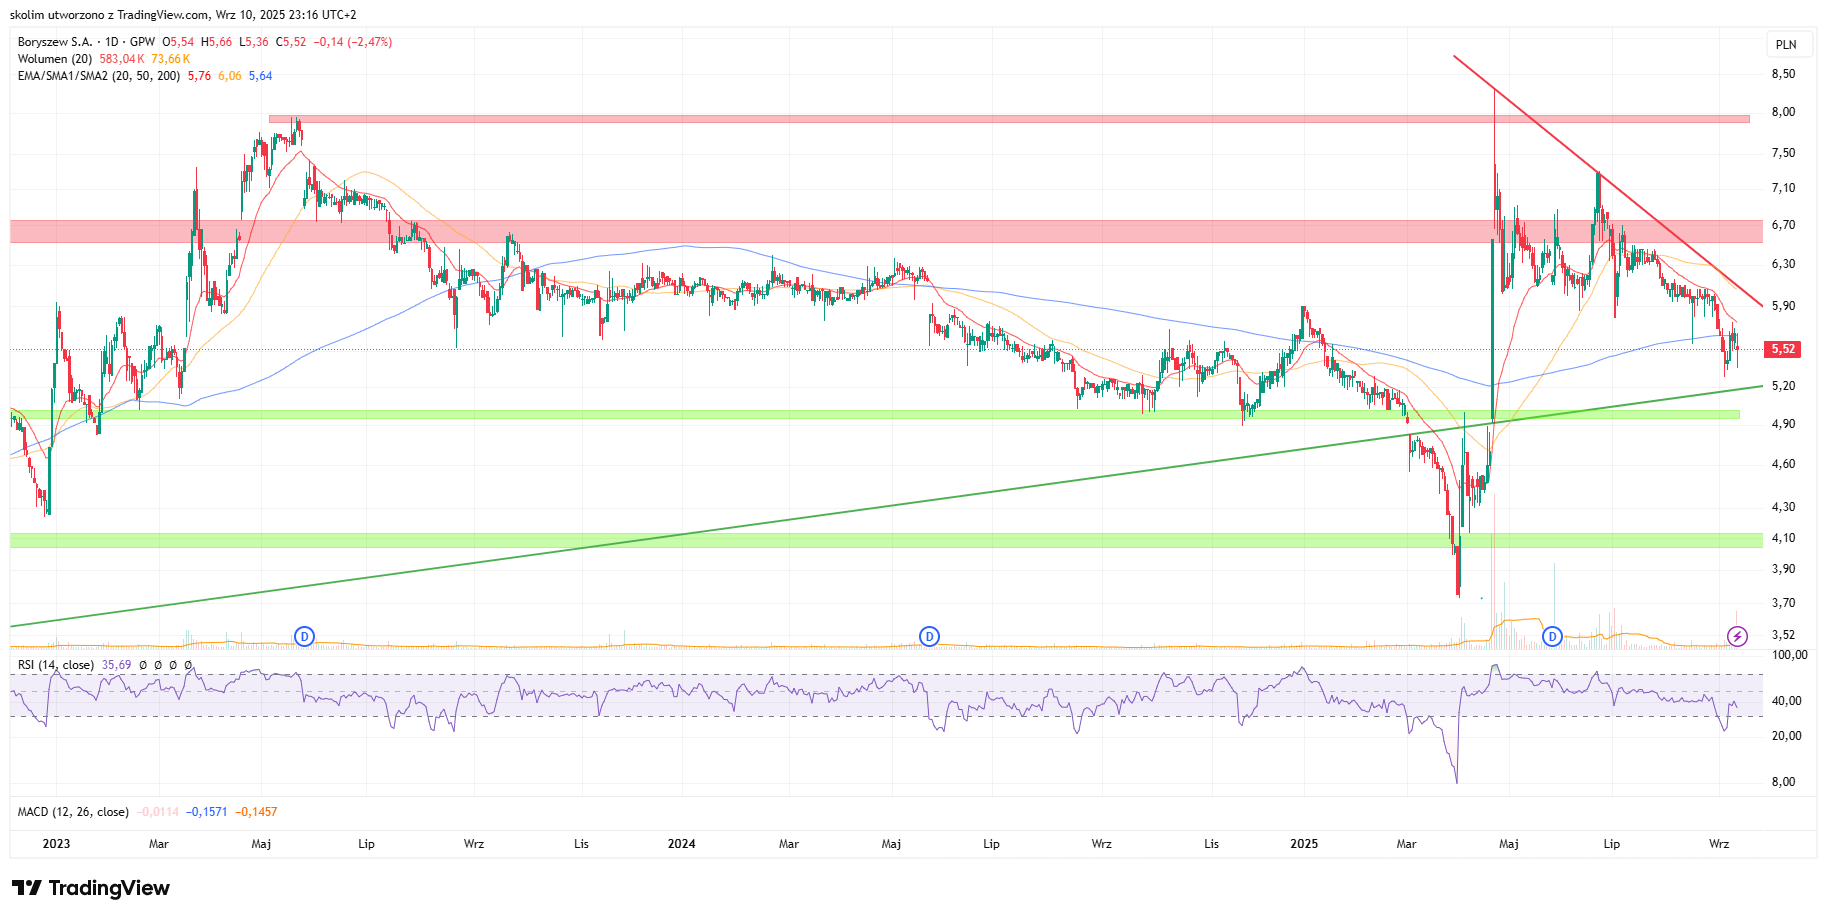Viewport: 1827px width, 918px height.
Task: Select the Boryszew S.A. symbol title
Action: click(55, 42)
